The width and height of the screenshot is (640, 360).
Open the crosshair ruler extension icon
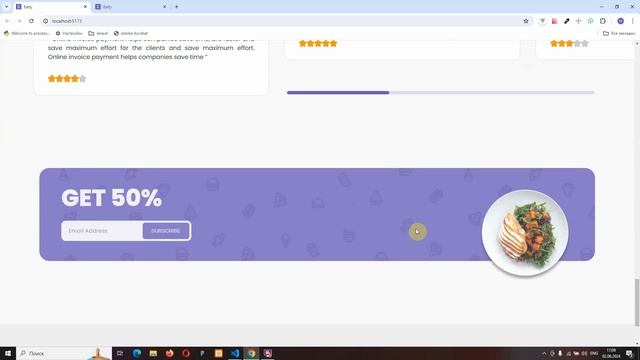tap(578, 21)
